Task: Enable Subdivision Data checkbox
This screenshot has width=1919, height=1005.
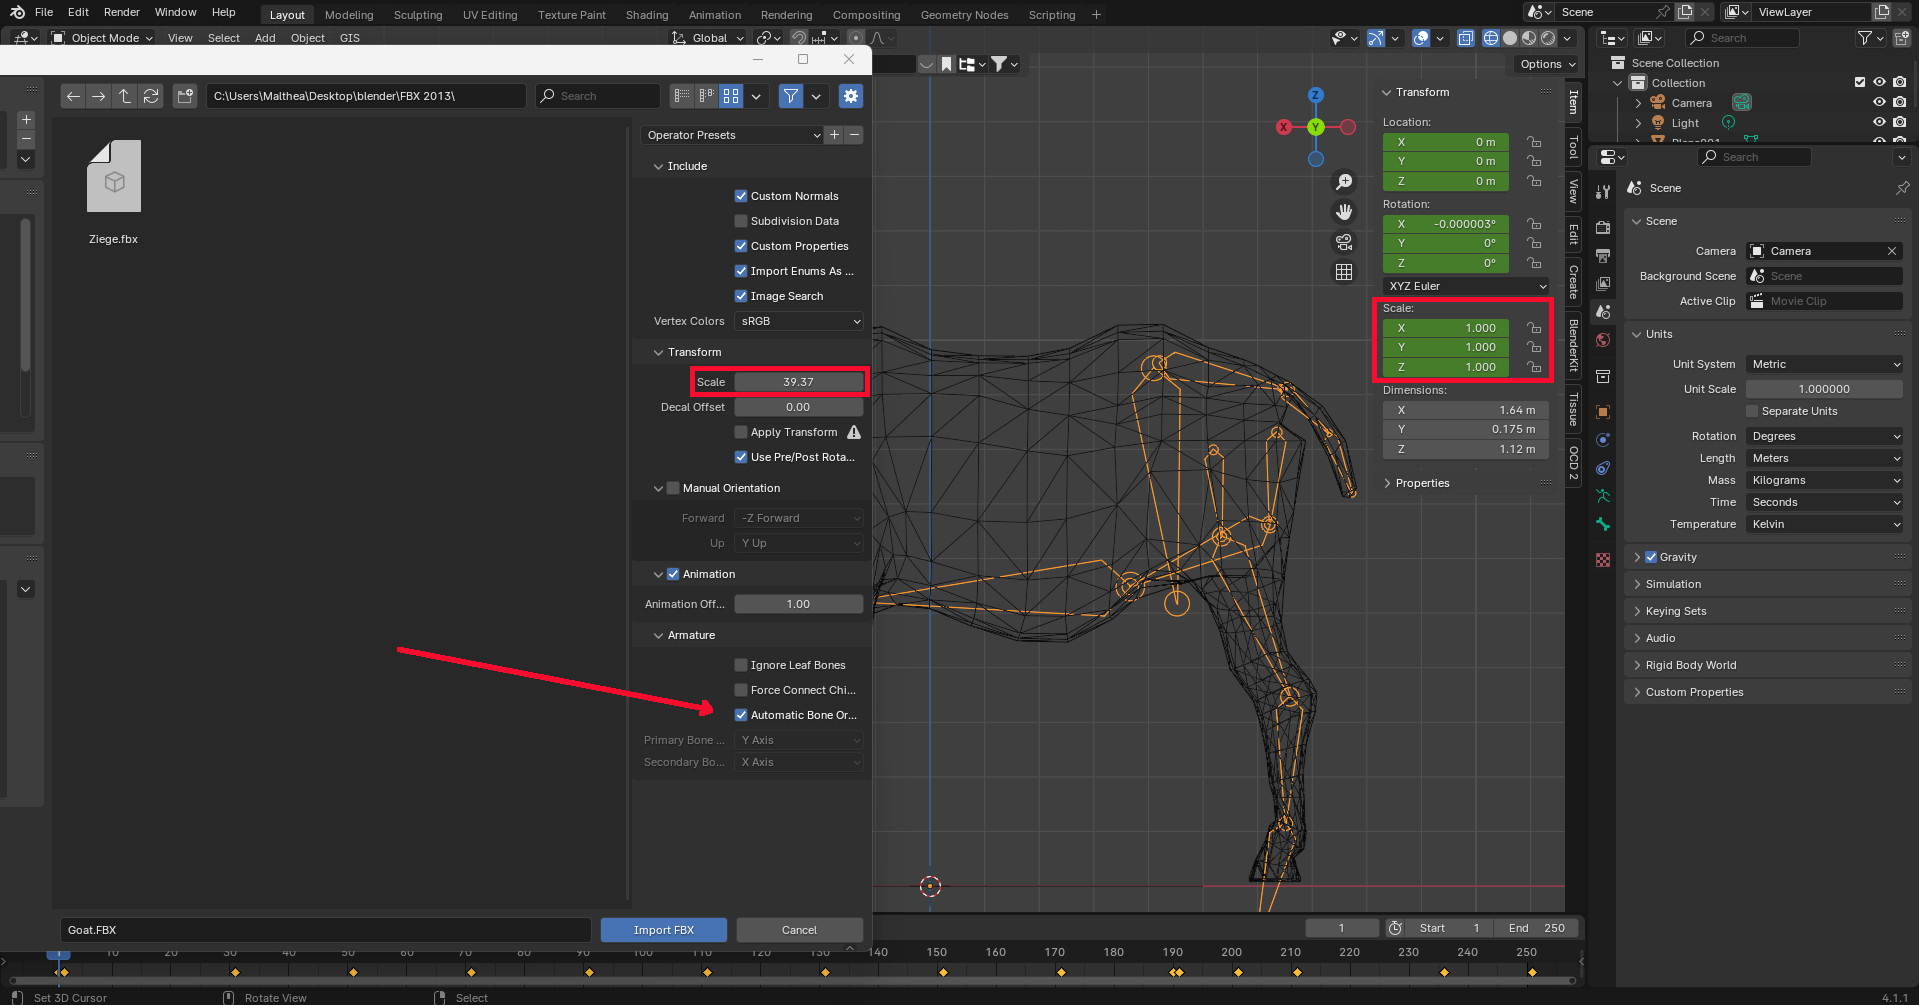Action: (x=741, y=221)
